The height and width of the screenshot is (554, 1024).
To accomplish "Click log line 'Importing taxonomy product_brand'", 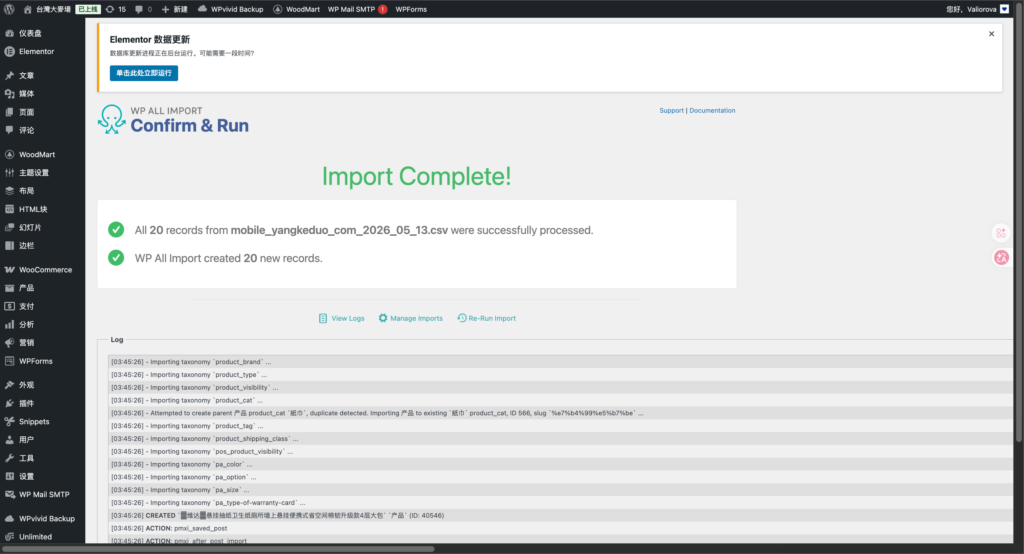I will [x=560, y=362].
